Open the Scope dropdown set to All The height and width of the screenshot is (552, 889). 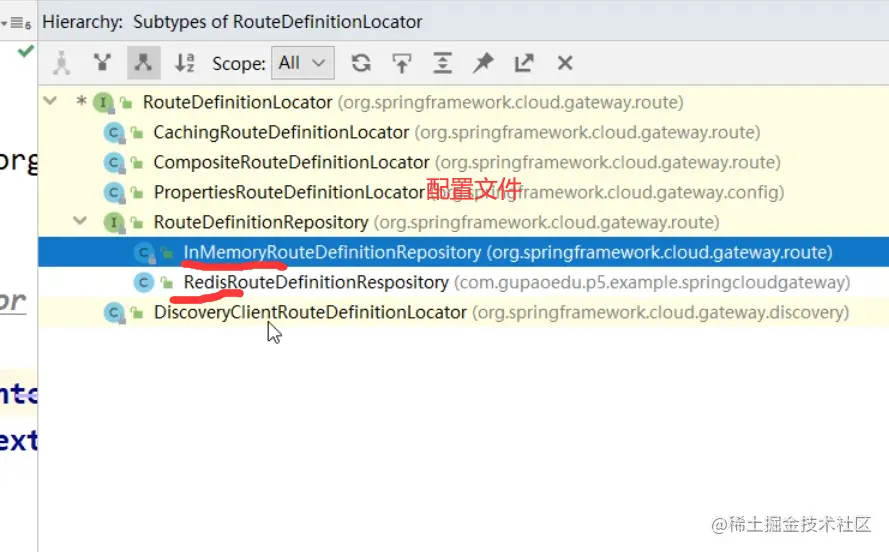pos(303,63)
